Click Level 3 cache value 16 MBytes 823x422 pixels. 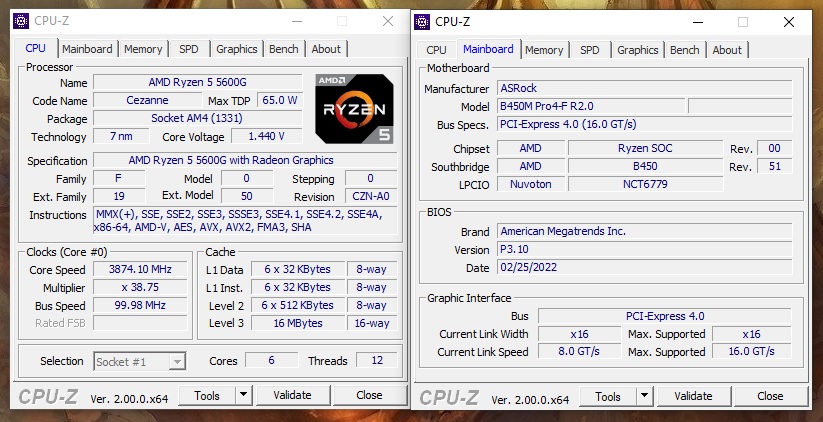tap(298, 323)
